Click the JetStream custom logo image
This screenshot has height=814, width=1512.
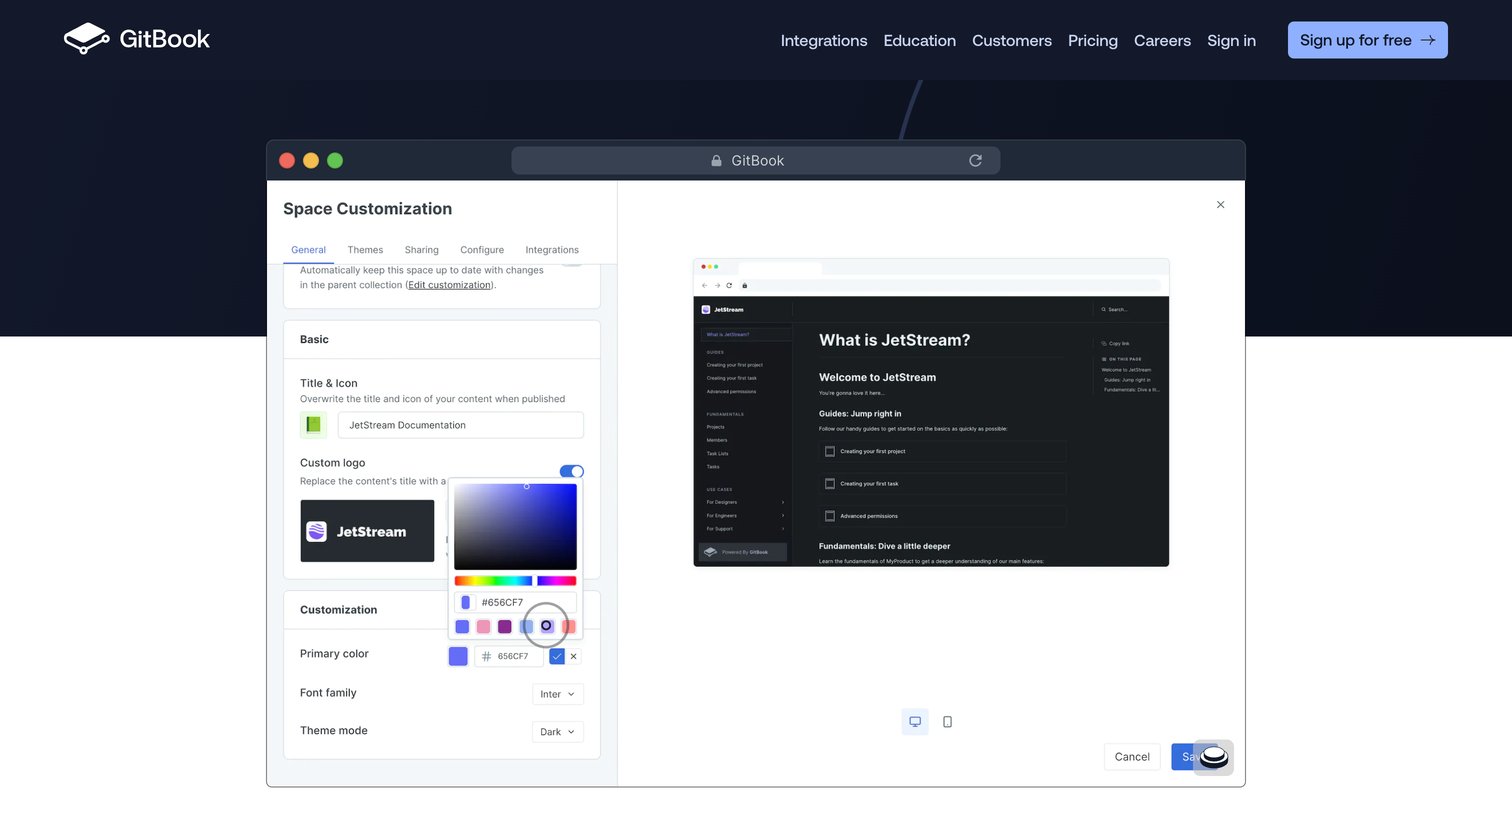coord(367,531)
